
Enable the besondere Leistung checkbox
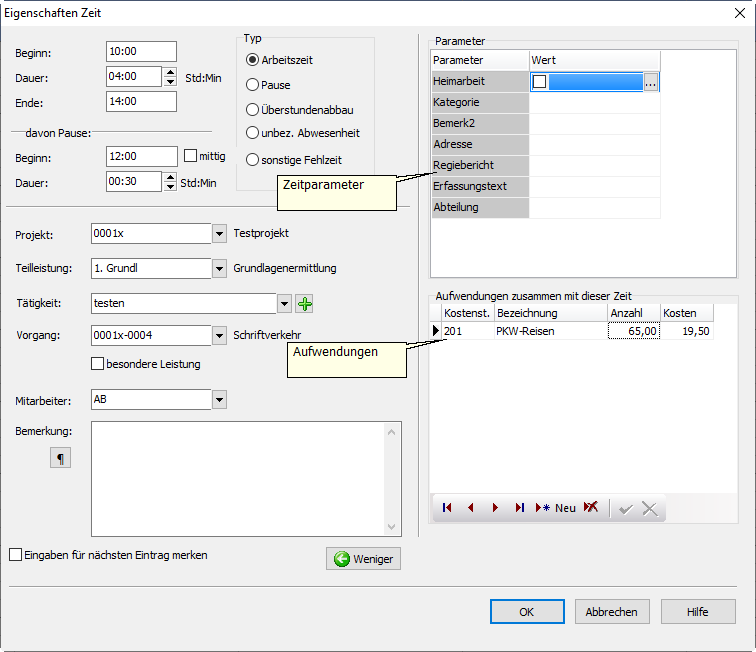(x=98, y=364)
